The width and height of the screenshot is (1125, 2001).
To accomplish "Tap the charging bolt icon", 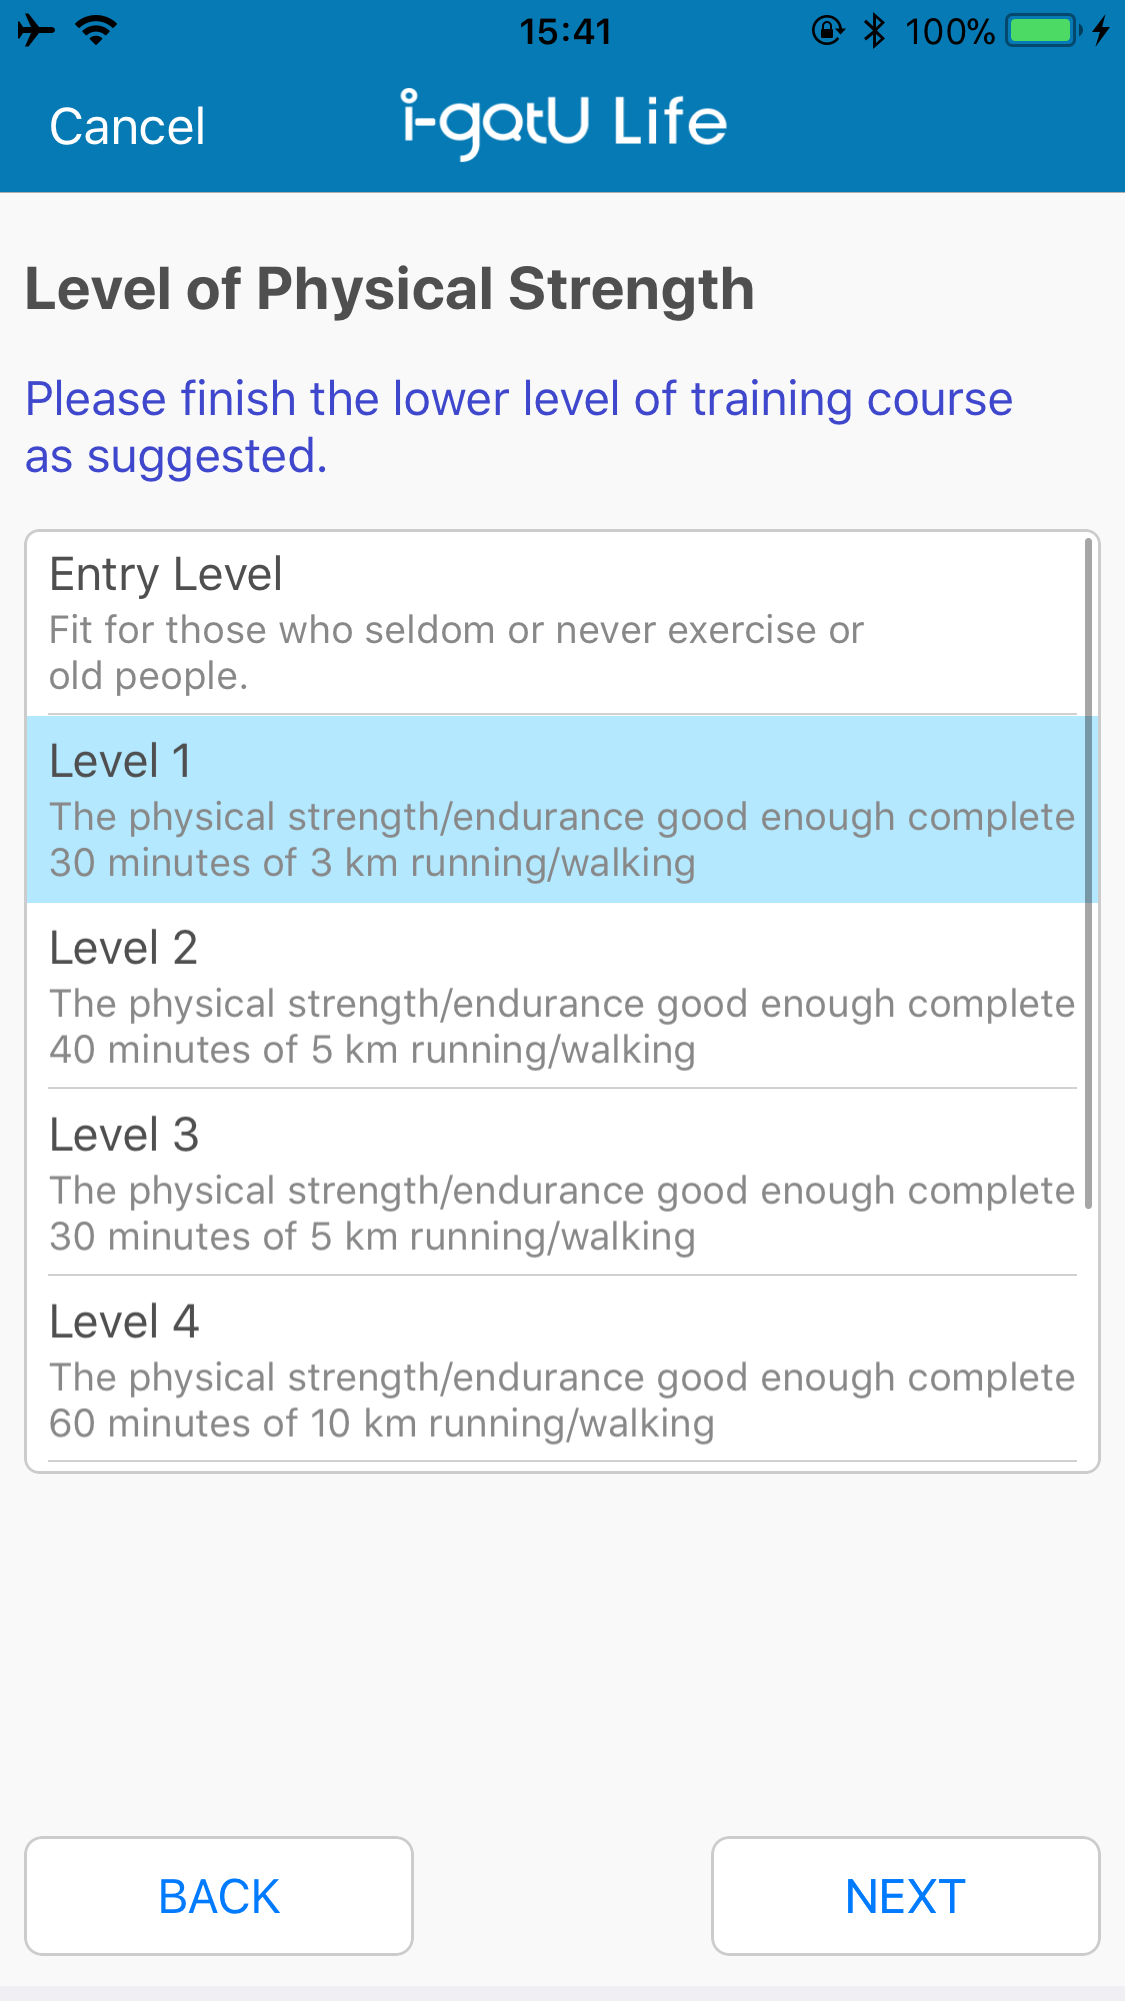I will coord(1101,31).
